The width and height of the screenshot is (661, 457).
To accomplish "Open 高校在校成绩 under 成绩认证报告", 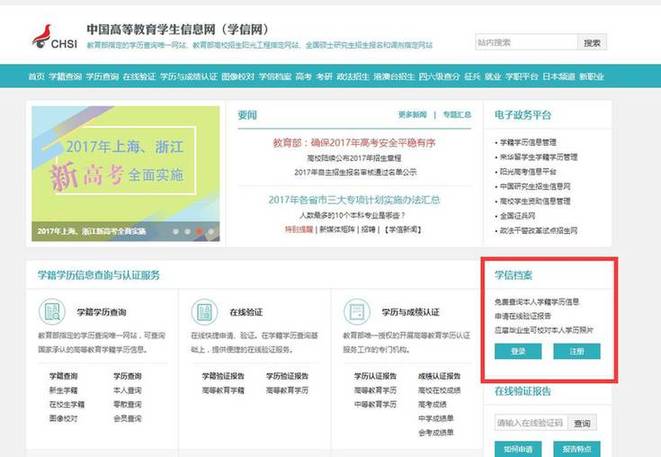I will [x=439, y=390].
